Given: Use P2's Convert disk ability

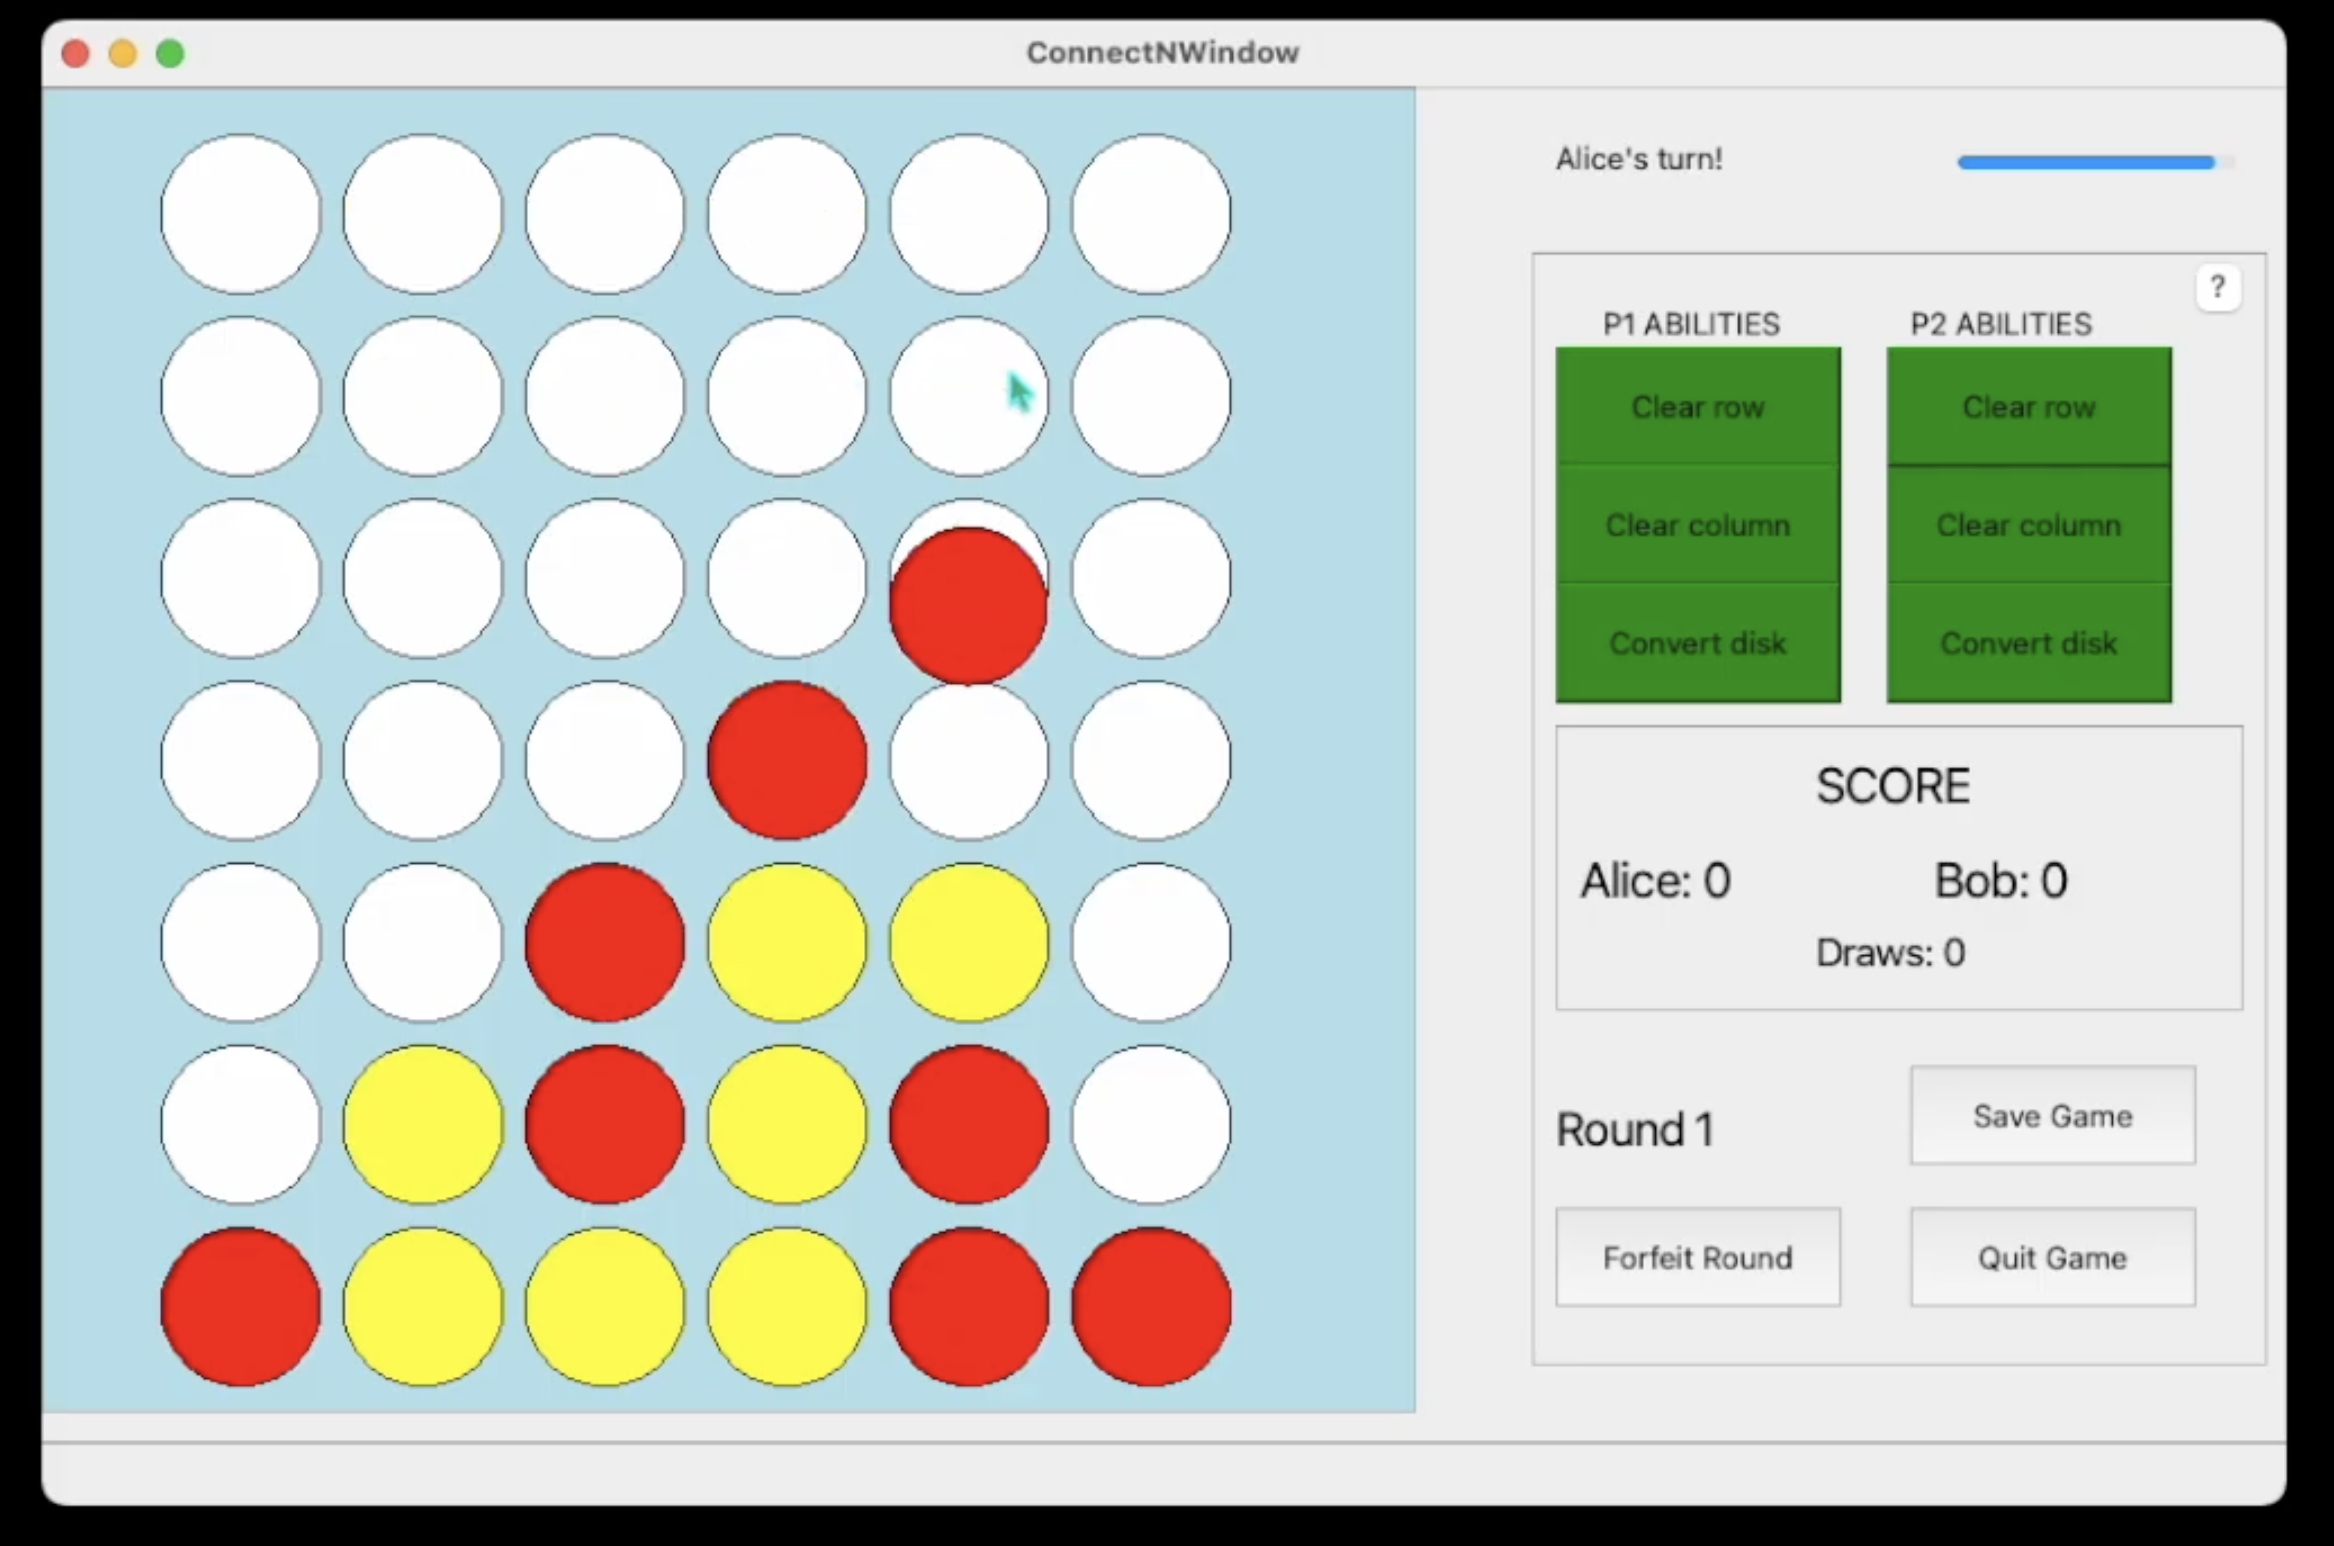Looking at the screenshot, I should (x=2028, y=643).
